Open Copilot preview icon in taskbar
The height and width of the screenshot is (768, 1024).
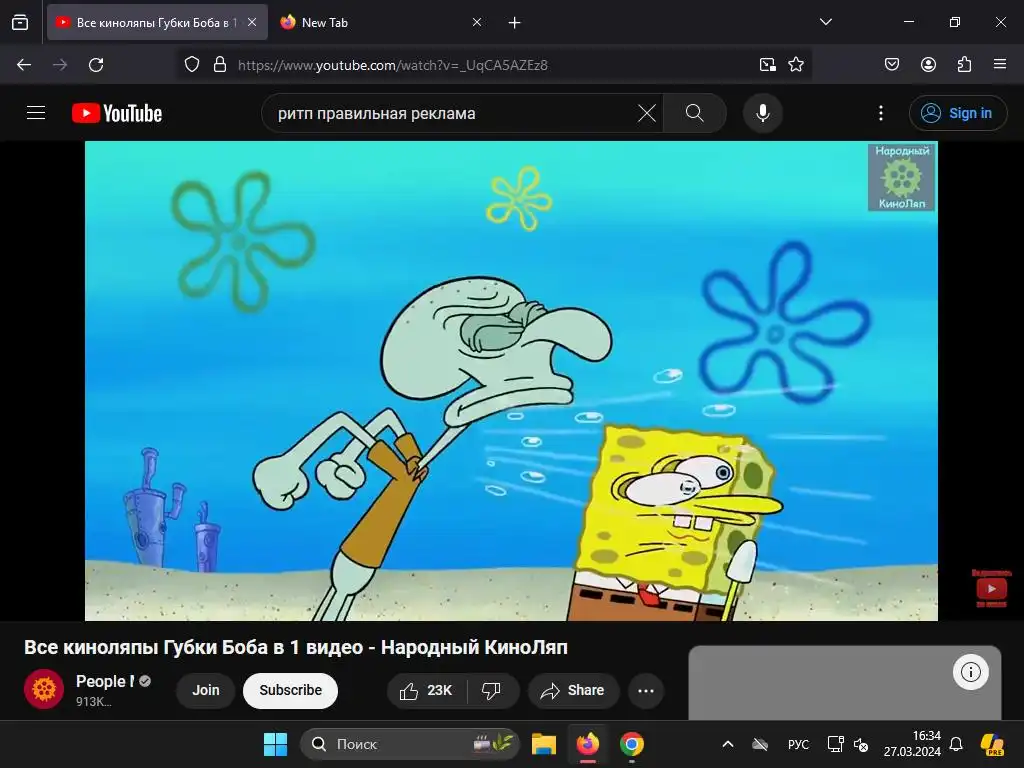tap(992, 744)
